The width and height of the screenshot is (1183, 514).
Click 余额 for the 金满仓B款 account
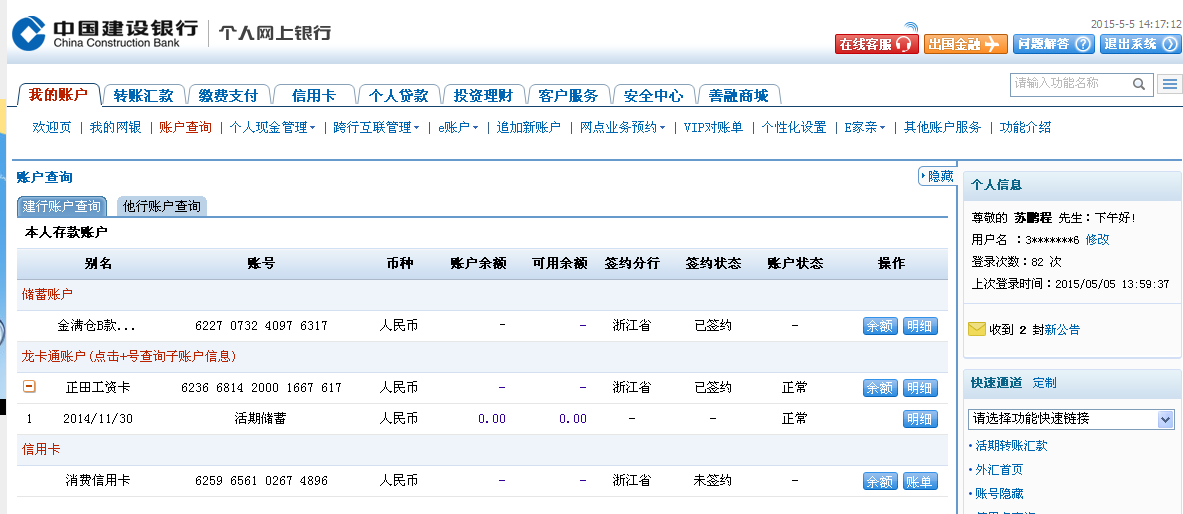click(880, 326)
